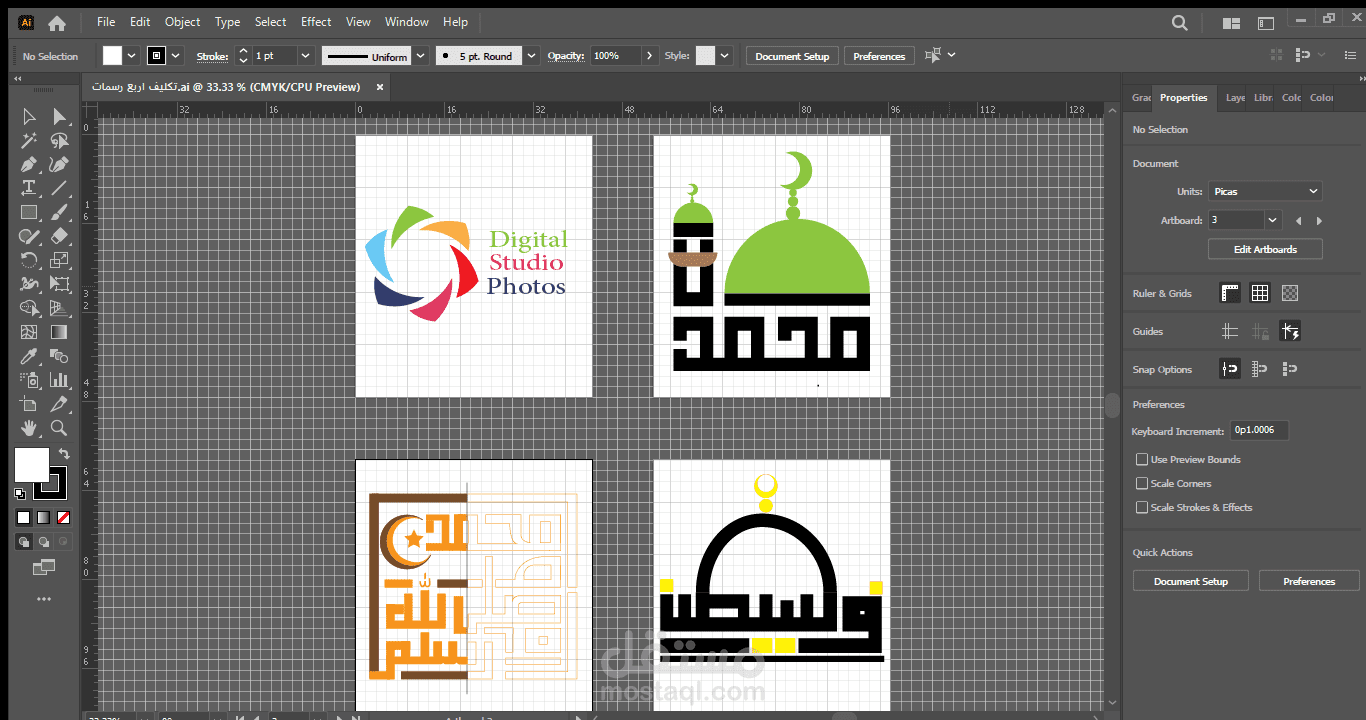This screenshot has height=720, width=1366.
Task: Click Preferences under Quick Actions
Action: 1309,581
